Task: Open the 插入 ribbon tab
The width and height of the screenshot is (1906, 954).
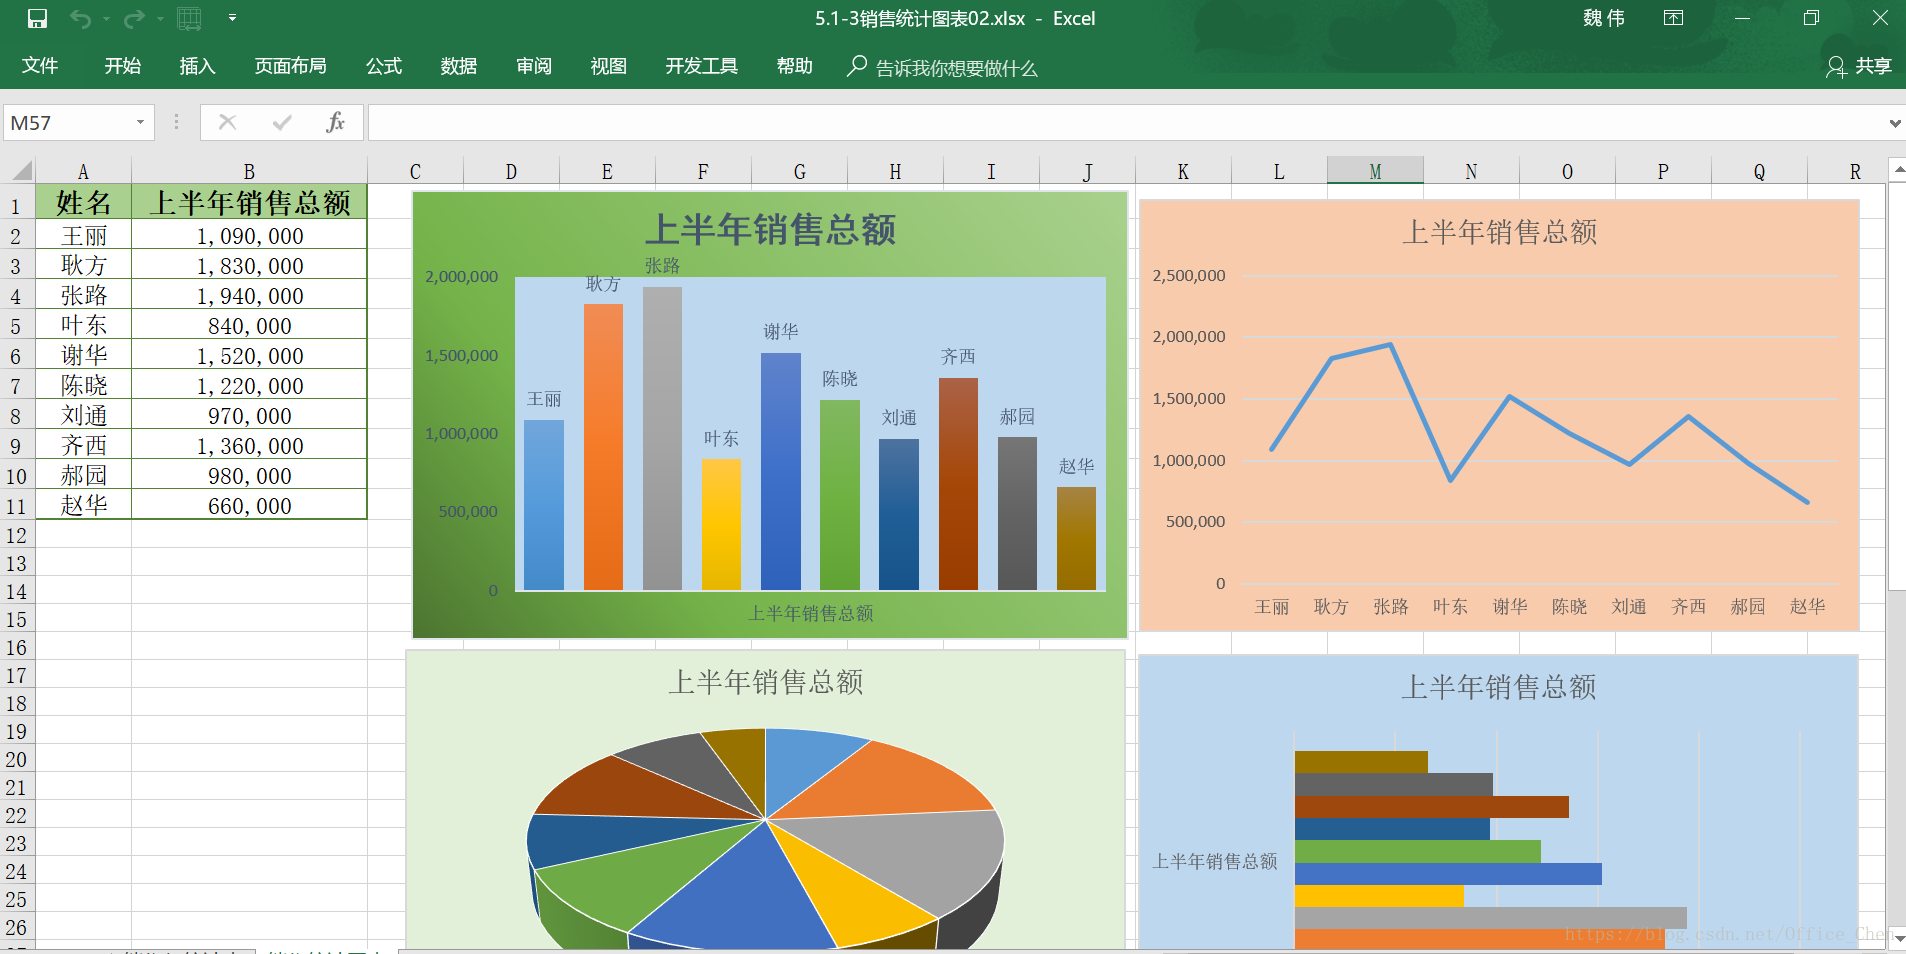Action: [x=197, y=66]
